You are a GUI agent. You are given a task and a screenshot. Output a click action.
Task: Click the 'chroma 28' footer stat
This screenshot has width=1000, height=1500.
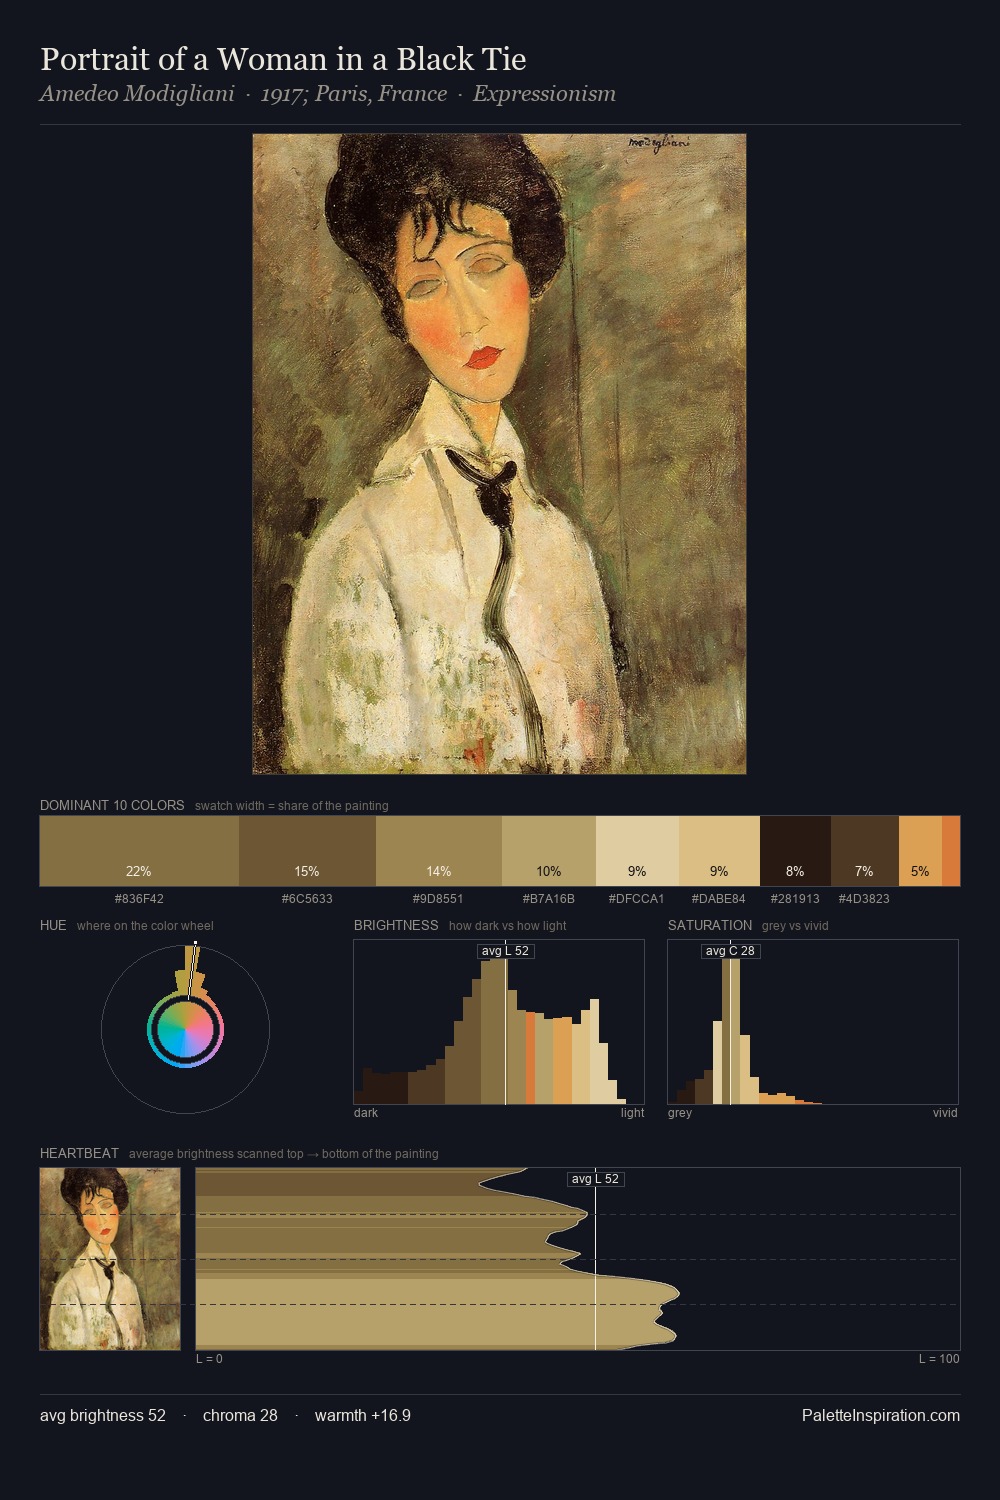click(240, 1415)
